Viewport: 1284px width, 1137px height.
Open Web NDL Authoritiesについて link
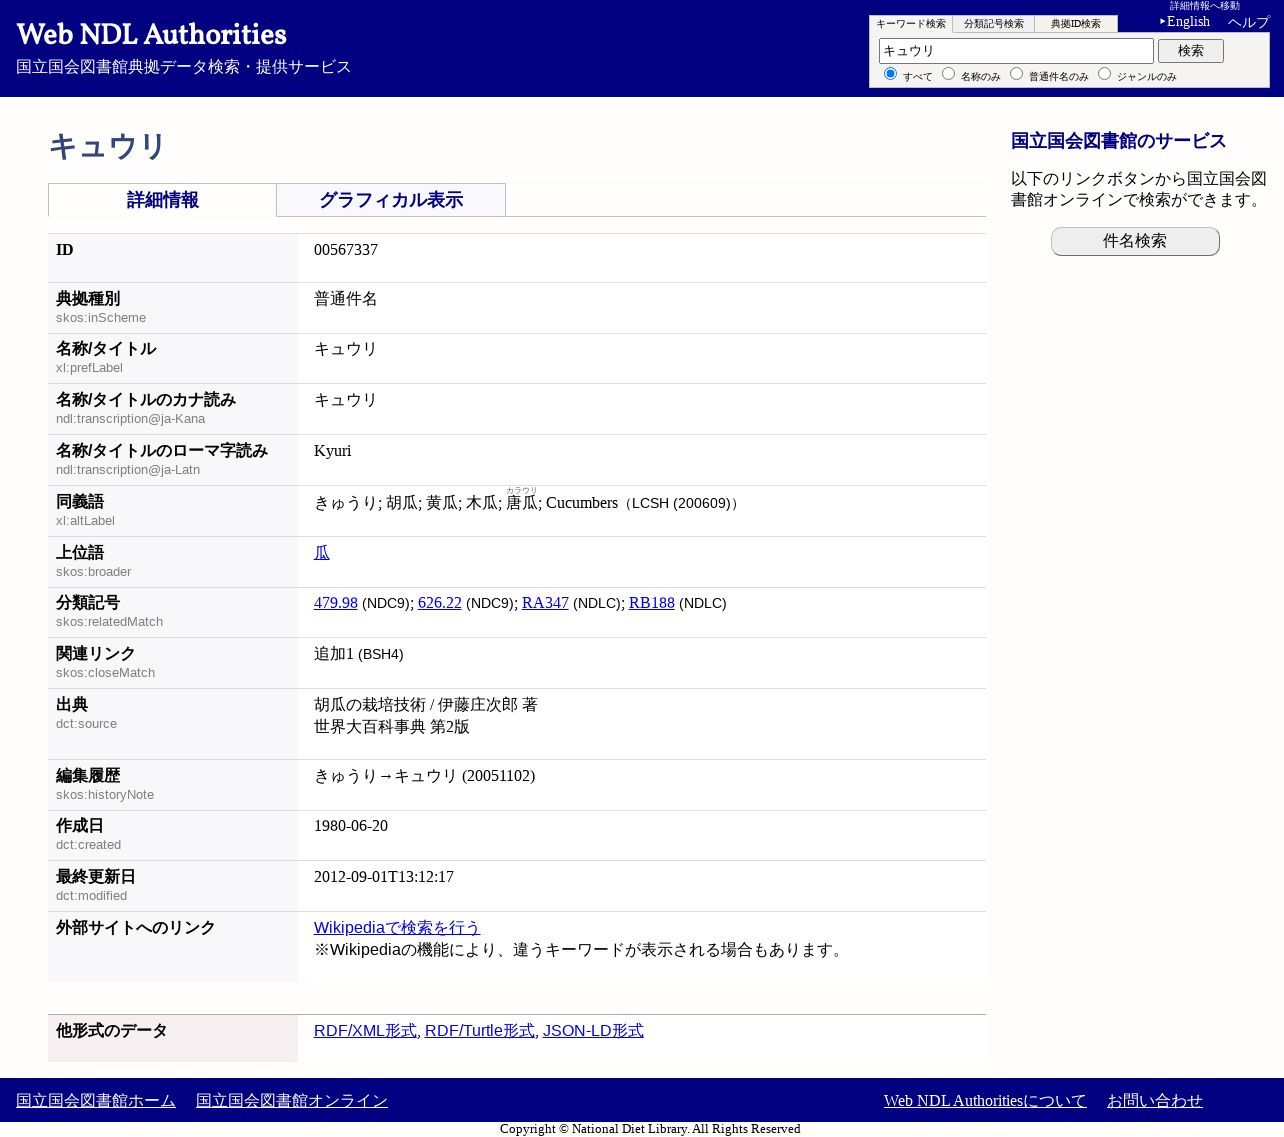(985, 1101)
